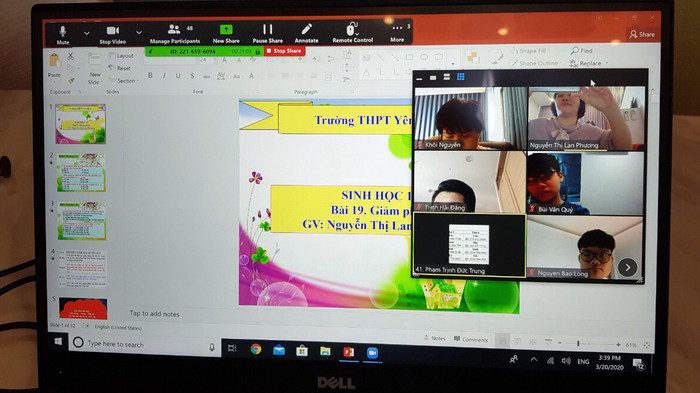
Task: Open Remote Control options
Action: pyautogui.click(x=353, y=33)
